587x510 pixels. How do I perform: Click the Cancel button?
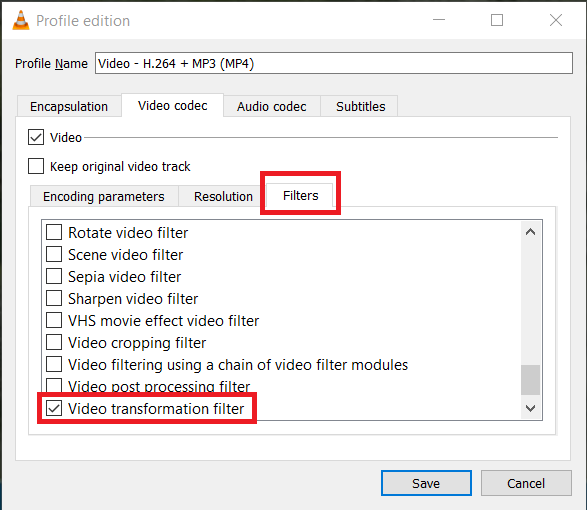coord(526,483)
